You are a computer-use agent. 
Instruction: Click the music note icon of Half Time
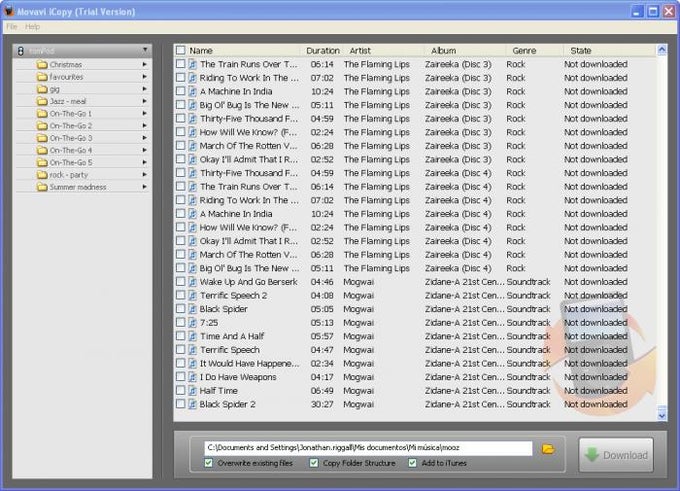[192, 390]
